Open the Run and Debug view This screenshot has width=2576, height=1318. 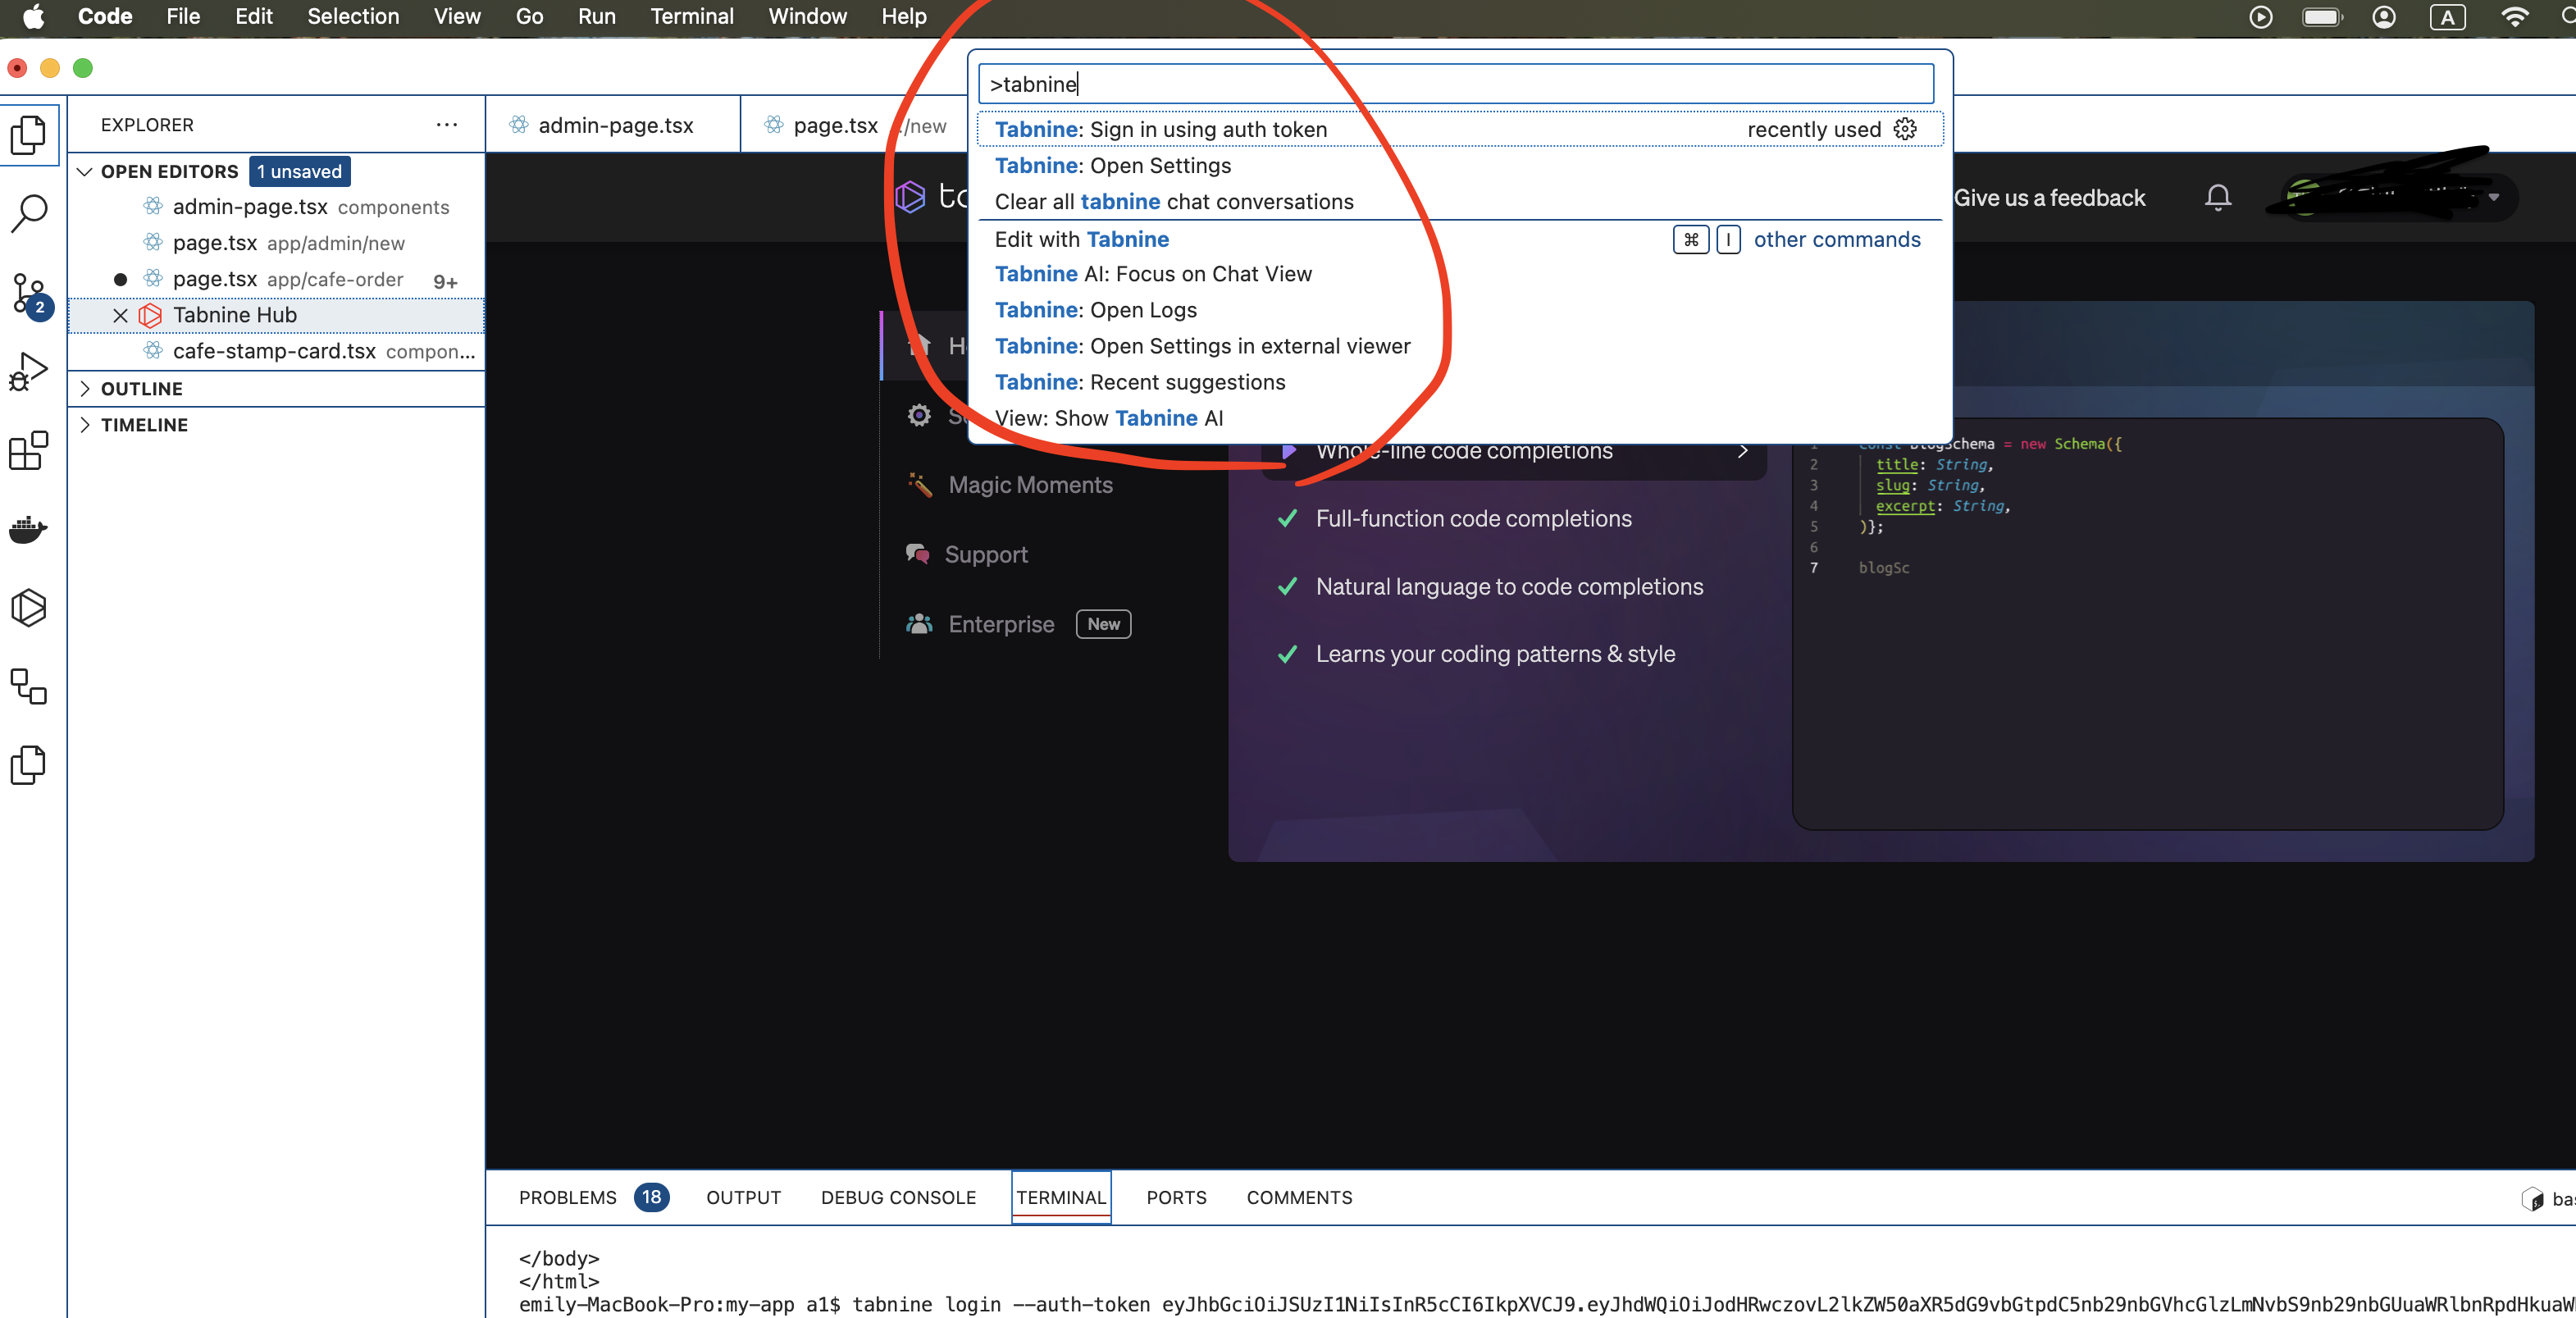[x=30, y=371]
